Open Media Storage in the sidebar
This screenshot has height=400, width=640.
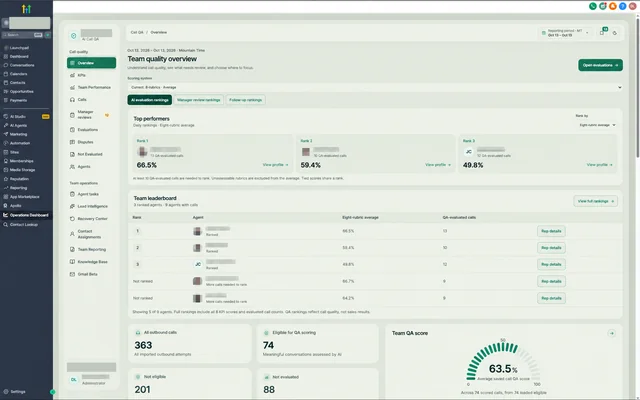point(22,170)
